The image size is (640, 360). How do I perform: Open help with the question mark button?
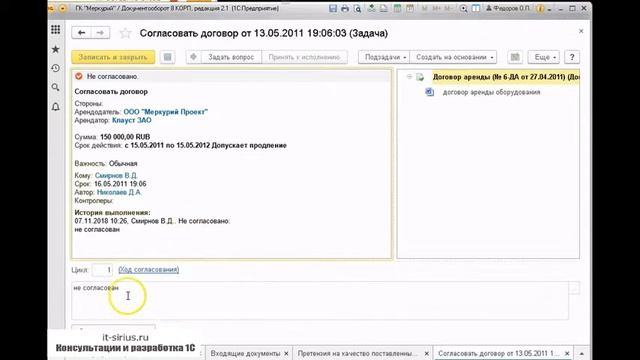point(572,57)
